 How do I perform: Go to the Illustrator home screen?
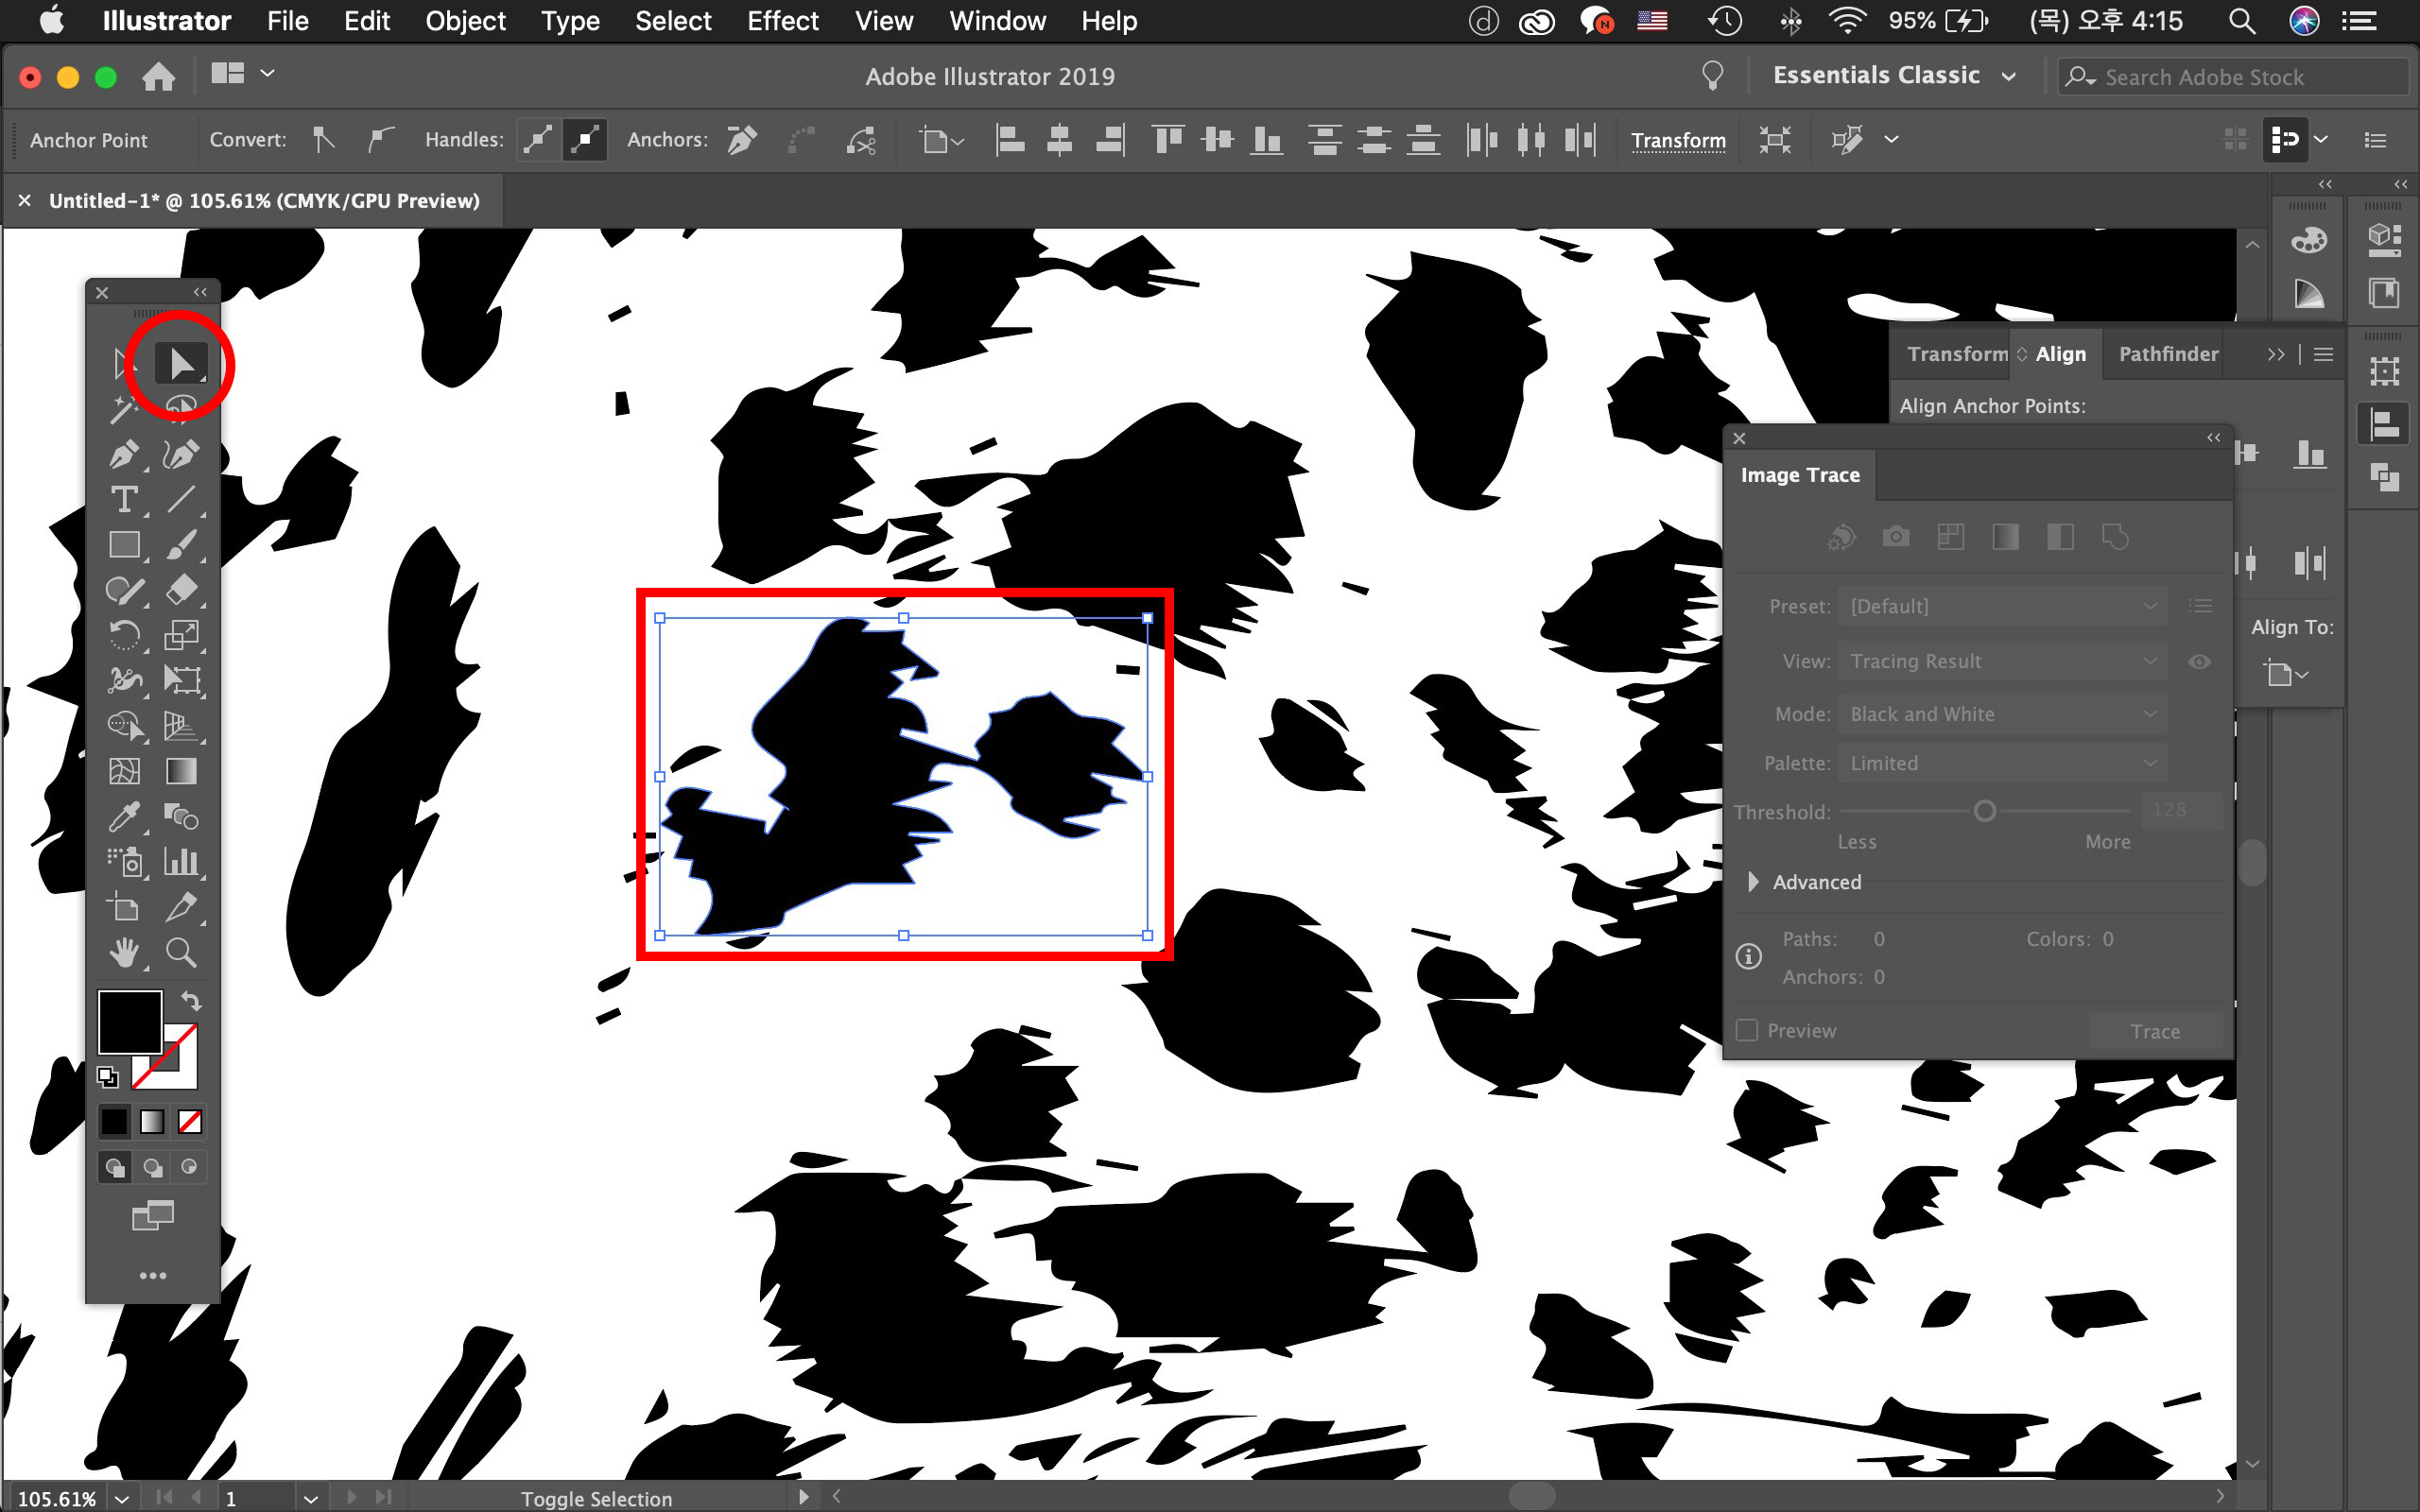(x=158, y=76)
